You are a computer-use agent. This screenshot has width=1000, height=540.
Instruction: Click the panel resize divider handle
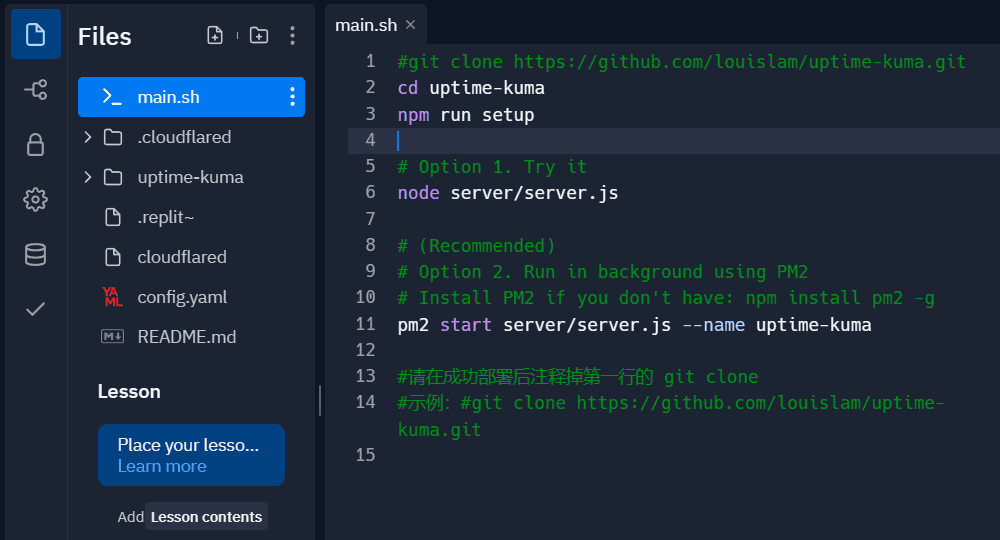click(x=320, y=400)
